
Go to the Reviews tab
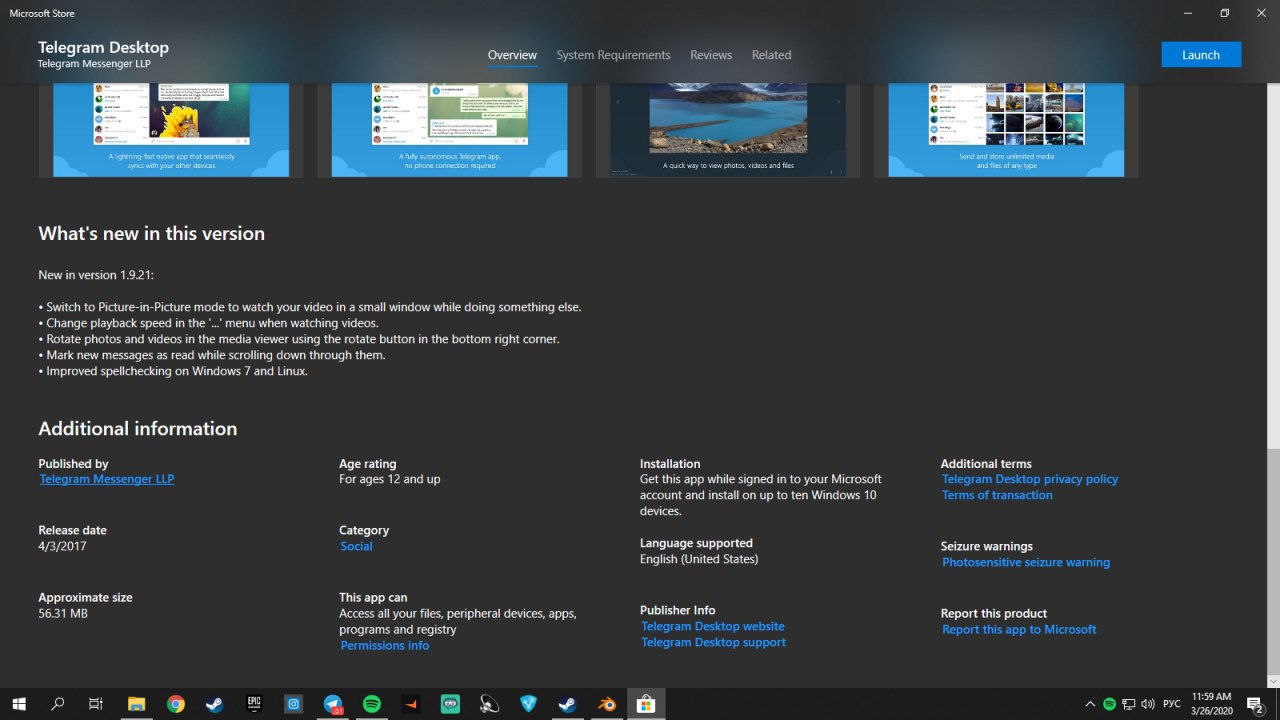tap(711, 55)
